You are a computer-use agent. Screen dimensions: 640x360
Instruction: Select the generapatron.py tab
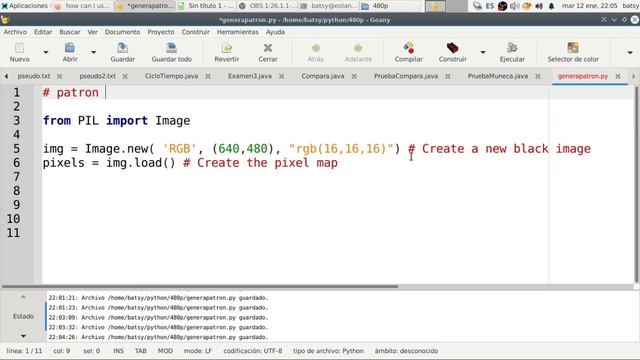[x=582, y=76]
